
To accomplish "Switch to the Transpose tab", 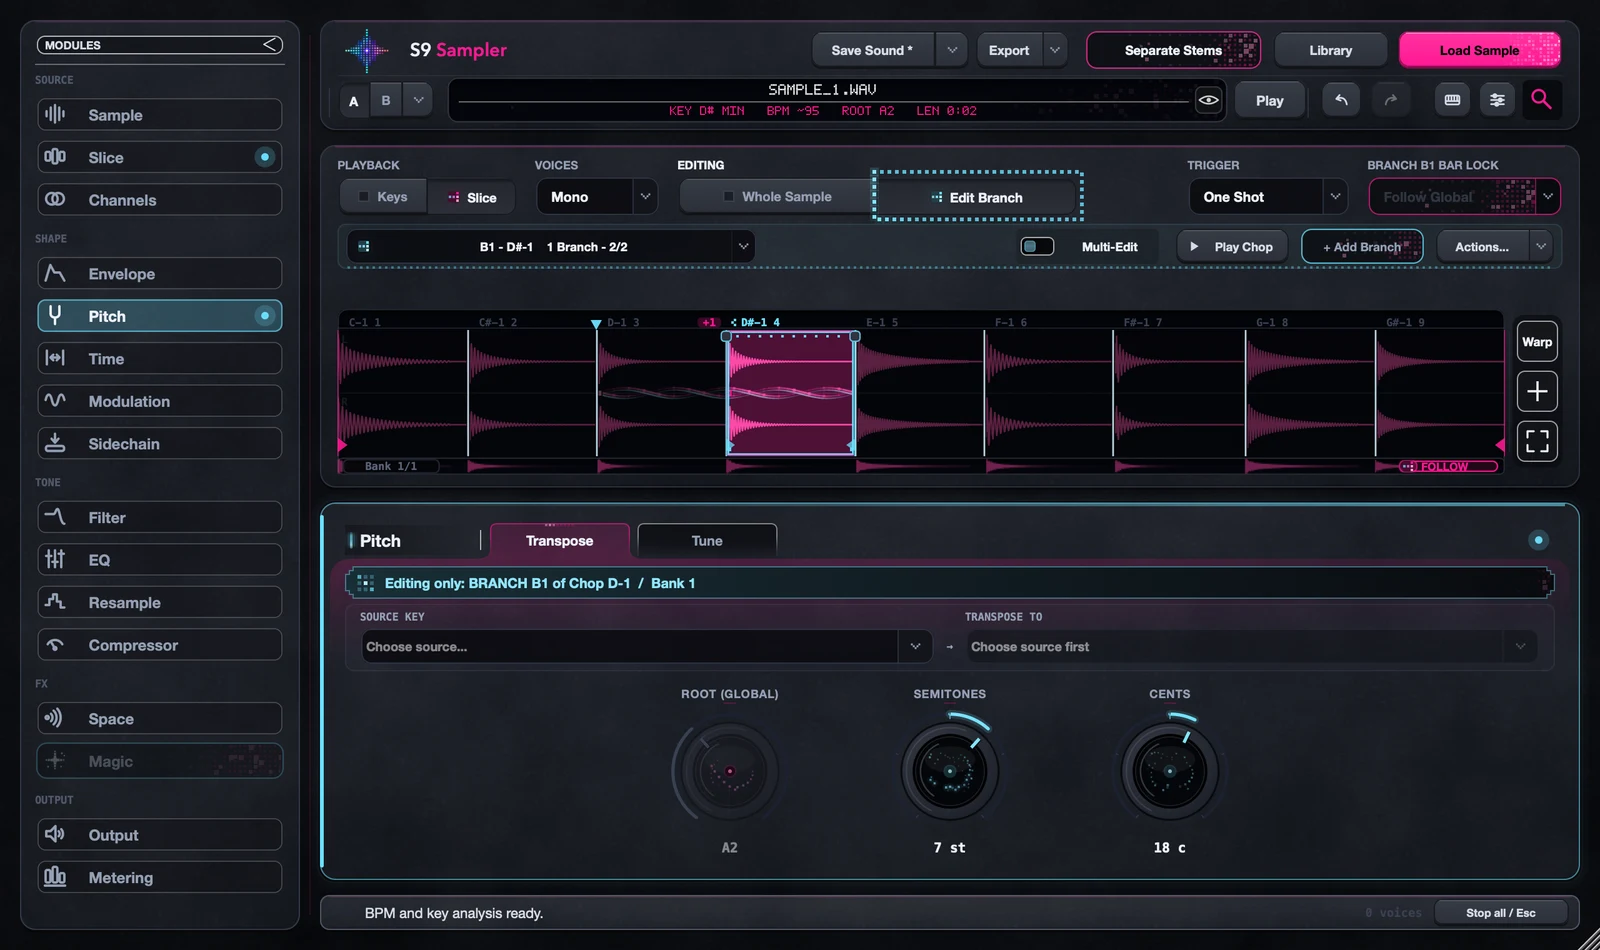I will [x=560, y=541].
